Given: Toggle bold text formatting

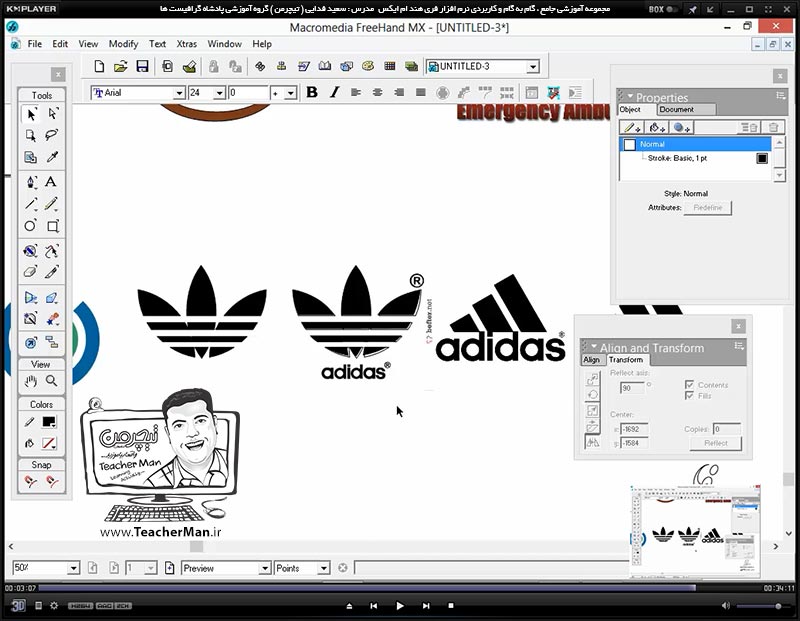Looking at the screenshot, I should tap(312, 92).
